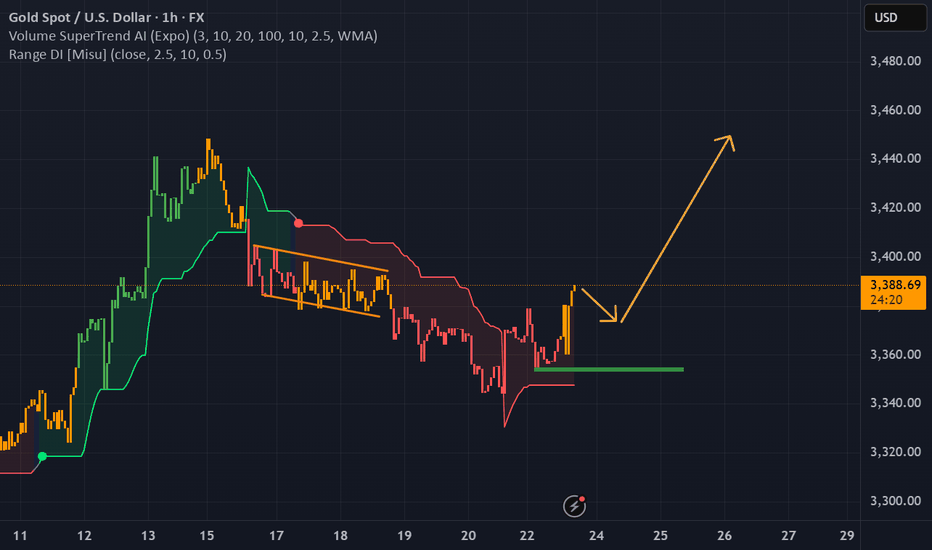Click the 3,320.00 price axis label

click(895, 452)
